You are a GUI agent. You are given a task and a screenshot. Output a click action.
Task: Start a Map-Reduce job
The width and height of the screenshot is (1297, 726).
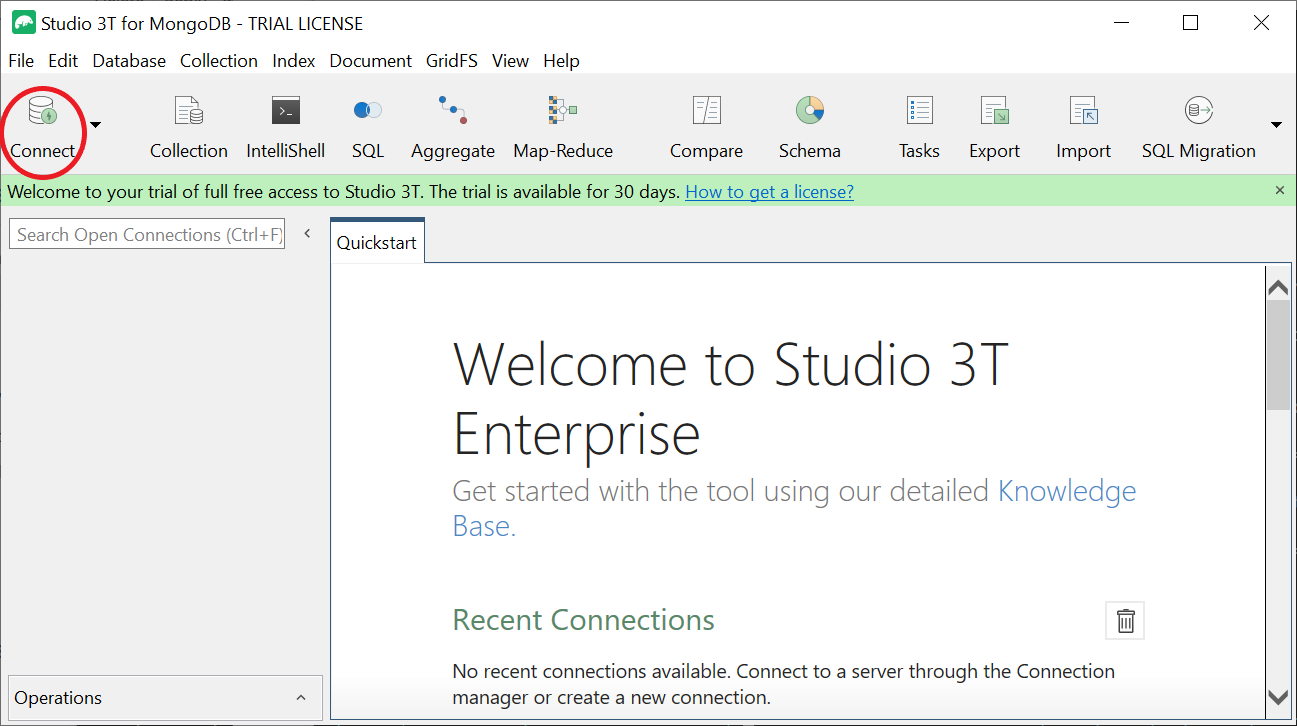(x=562, y=124)
